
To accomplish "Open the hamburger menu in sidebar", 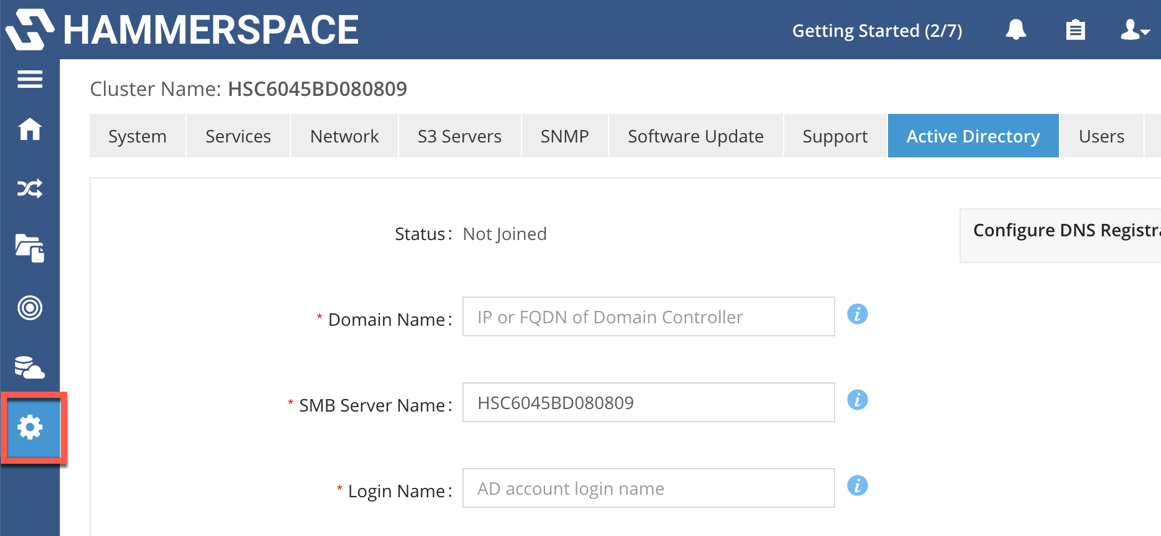I will (30, 79).
